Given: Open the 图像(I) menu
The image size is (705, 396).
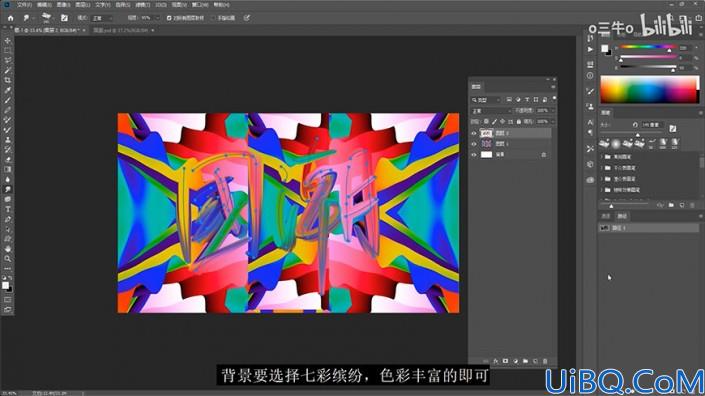Looking at the screenshot, I should pyautogui.click(x=63, y=5).
